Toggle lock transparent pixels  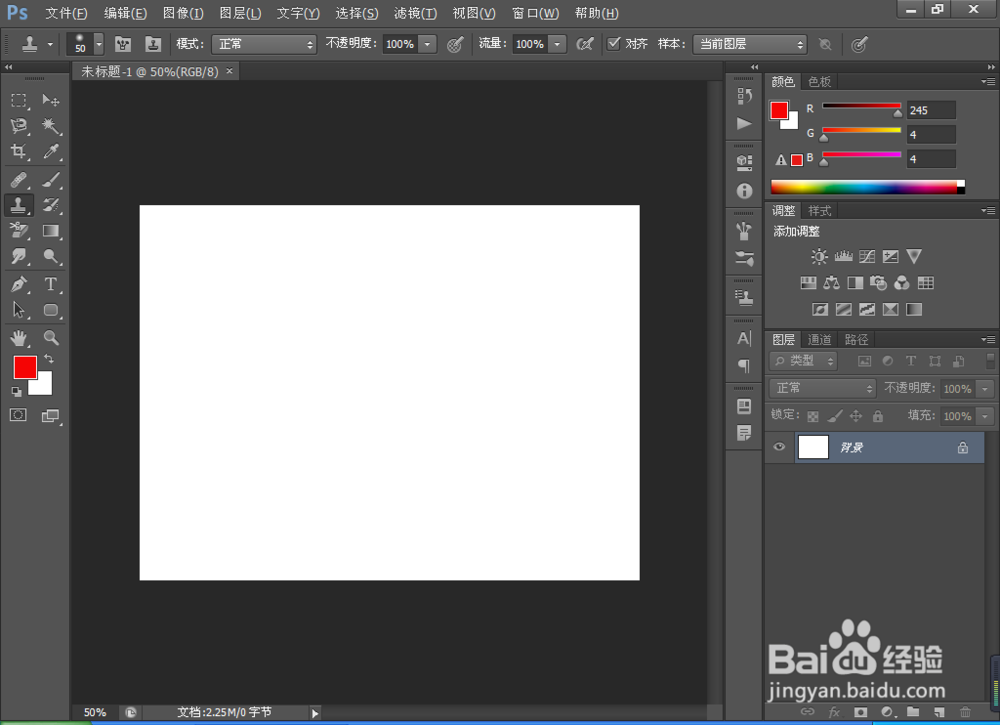pyautogui.click(x=812, y=416)
